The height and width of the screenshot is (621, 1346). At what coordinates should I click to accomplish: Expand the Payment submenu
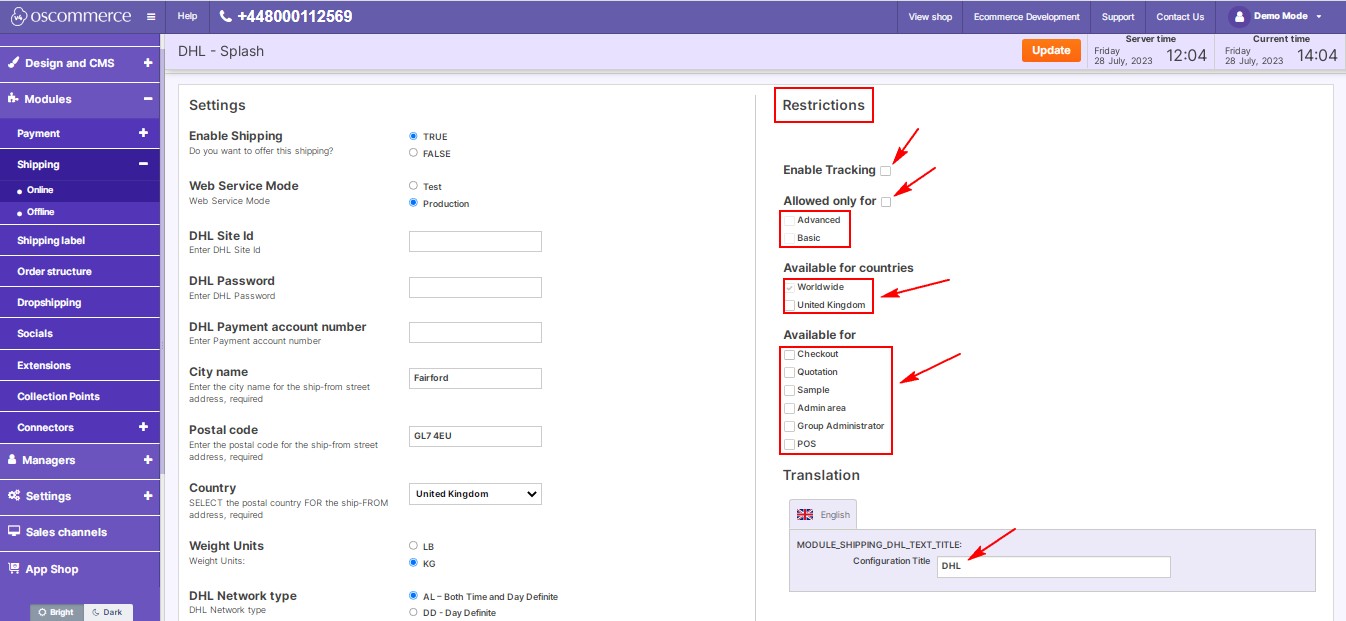point(143,133)
